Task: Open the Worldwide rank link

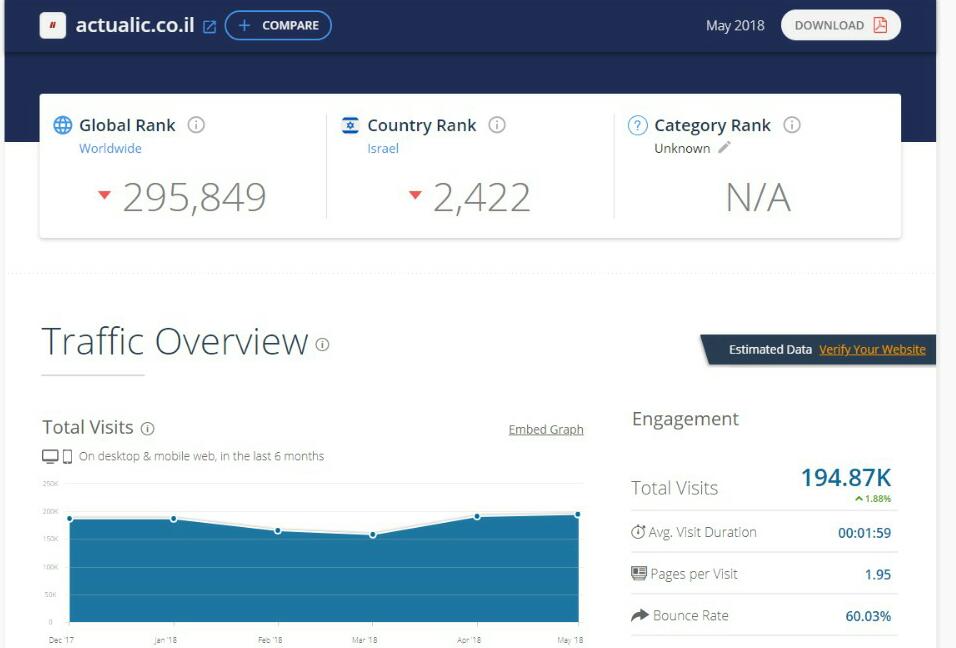Action: (x=110, y=148)
